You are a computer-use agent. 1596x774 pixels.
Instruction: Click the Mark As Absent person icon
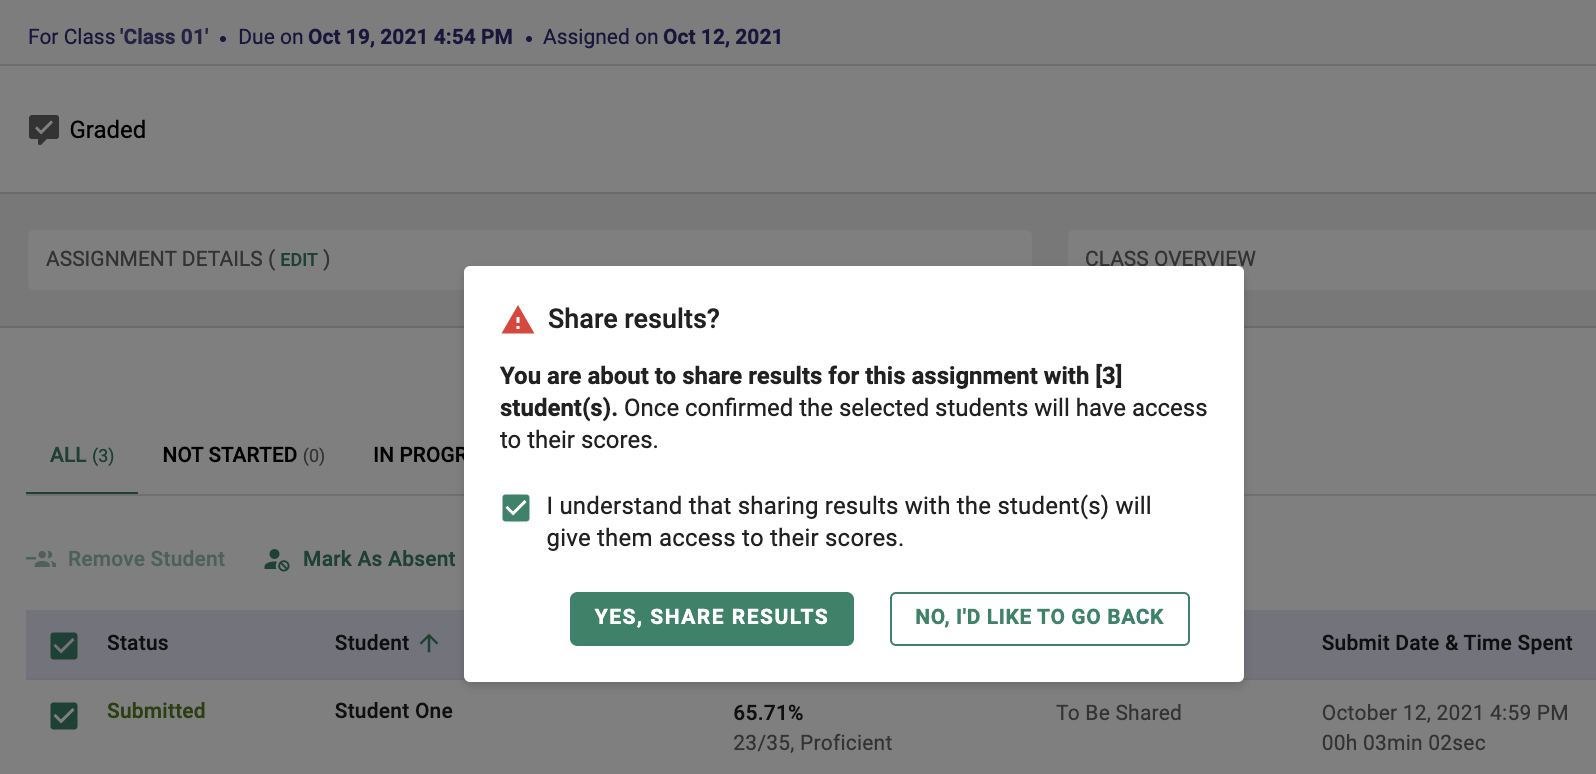276,559
